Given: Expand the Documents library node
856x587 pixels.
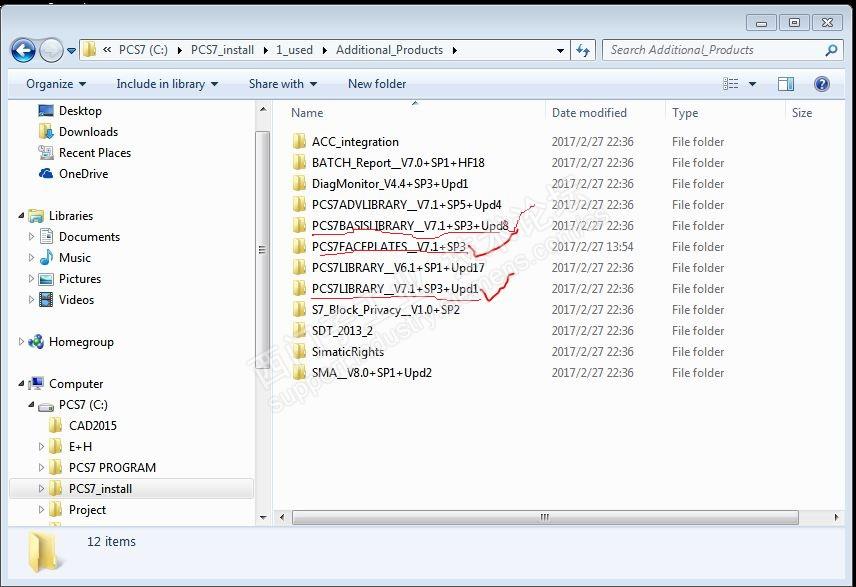Looking at the screenshot, I should coord(31,236).
